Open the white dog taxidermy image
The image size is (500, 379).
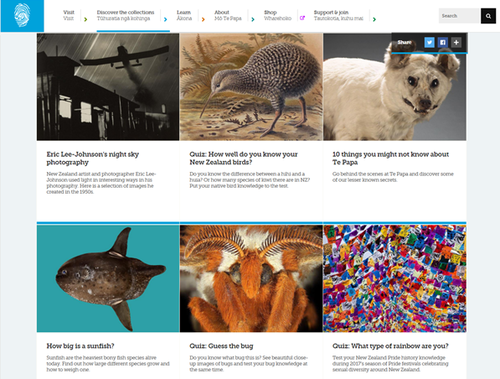[x=395, y=87]
